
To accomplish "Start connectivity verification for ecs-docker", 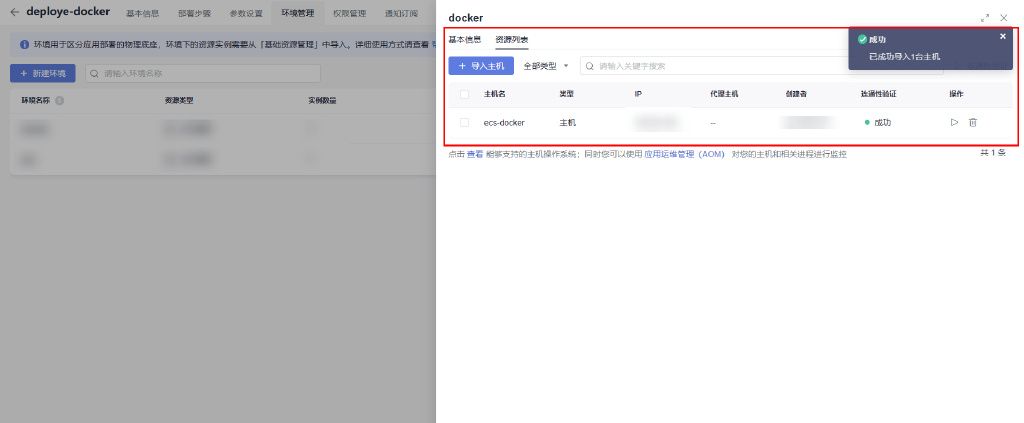I will pyautogui.click(x=954, y=122).
